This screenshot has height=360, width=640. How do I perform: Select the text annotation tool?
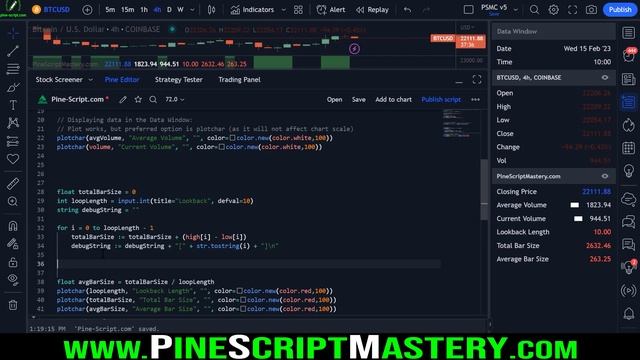click(13, 105)
